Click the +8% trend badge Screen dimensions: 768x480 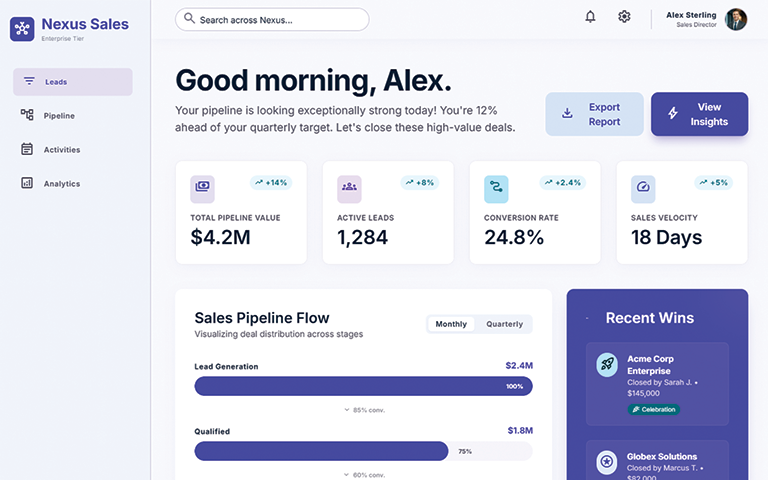pyautogui.click(x=420, y=183)
